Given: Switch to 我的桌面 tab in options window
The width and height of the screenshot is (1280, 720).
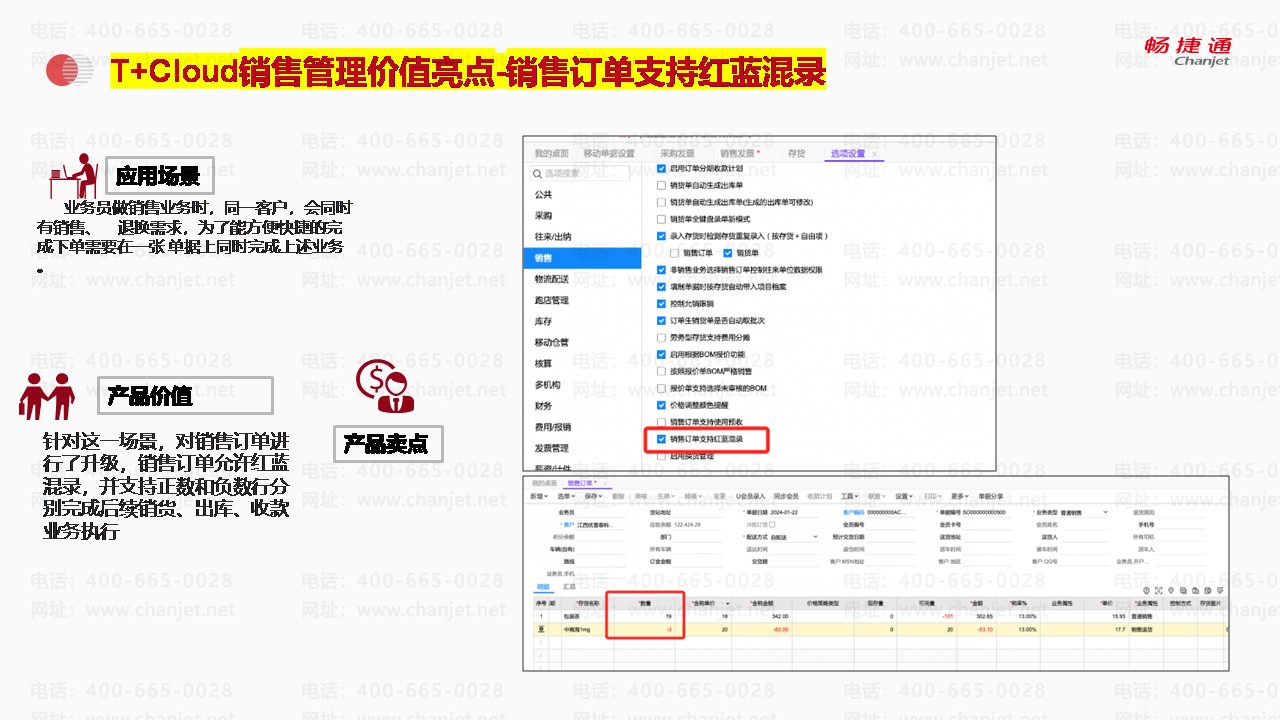Looking at the screenshot, I should pos(551,153).
